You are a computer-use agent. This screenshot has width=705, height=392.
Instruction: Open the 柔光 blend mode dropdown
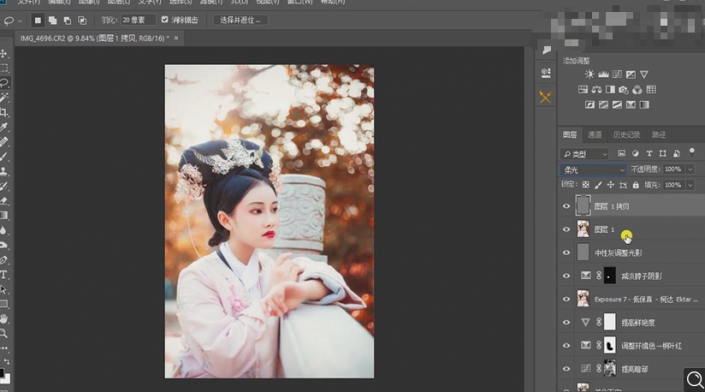click(x=593, y=169)
